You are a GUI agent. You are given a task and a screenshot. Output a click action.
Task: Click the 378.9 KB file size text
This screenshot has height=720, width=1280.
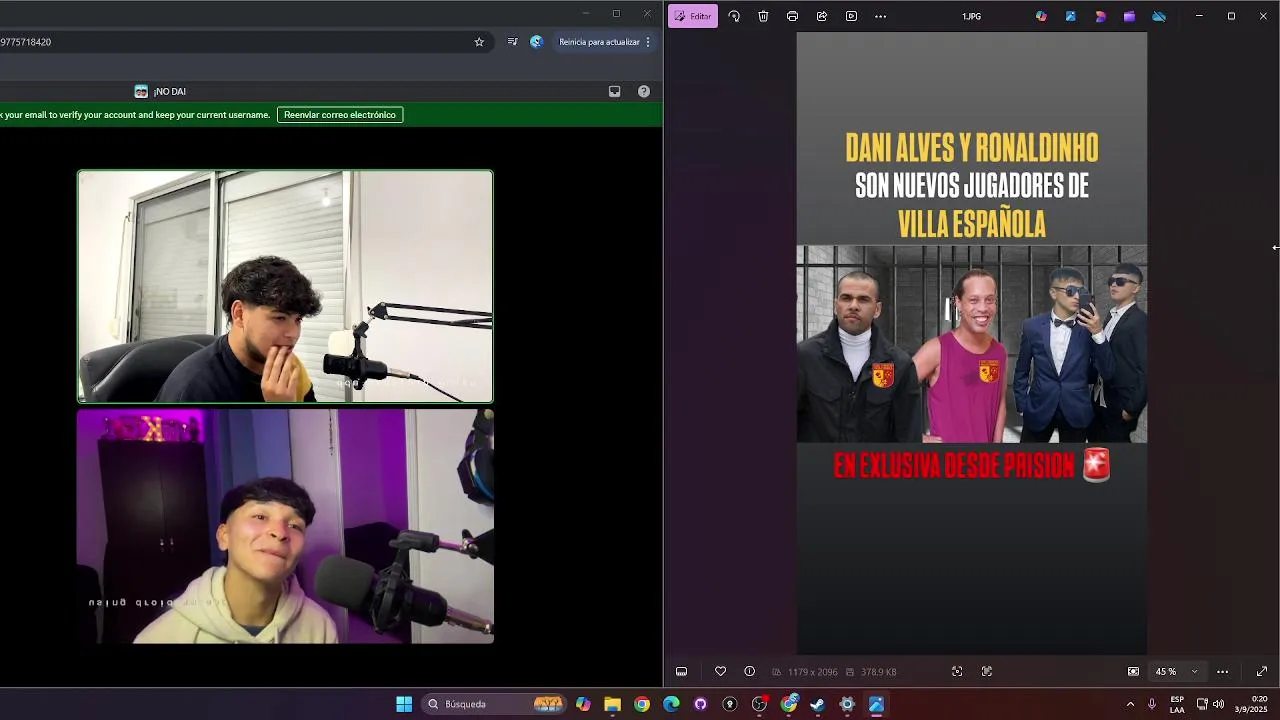pos(878,672)
